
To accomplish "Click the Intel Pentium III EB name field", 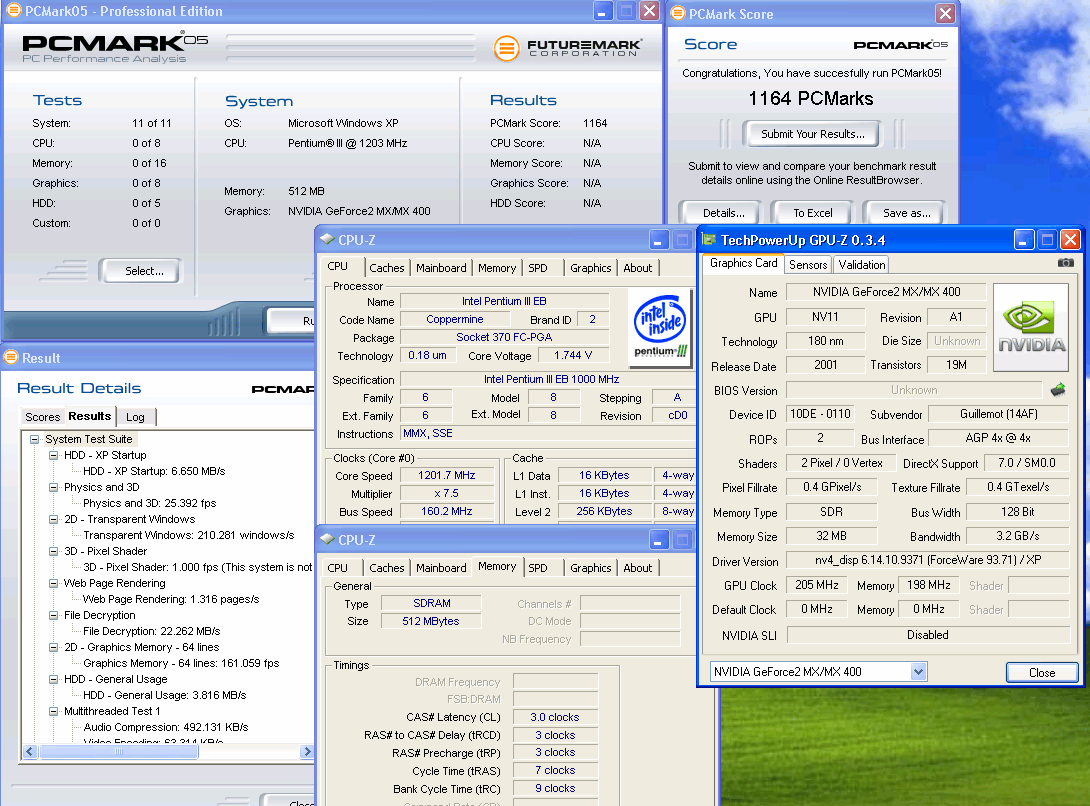I will pos(504,301).
